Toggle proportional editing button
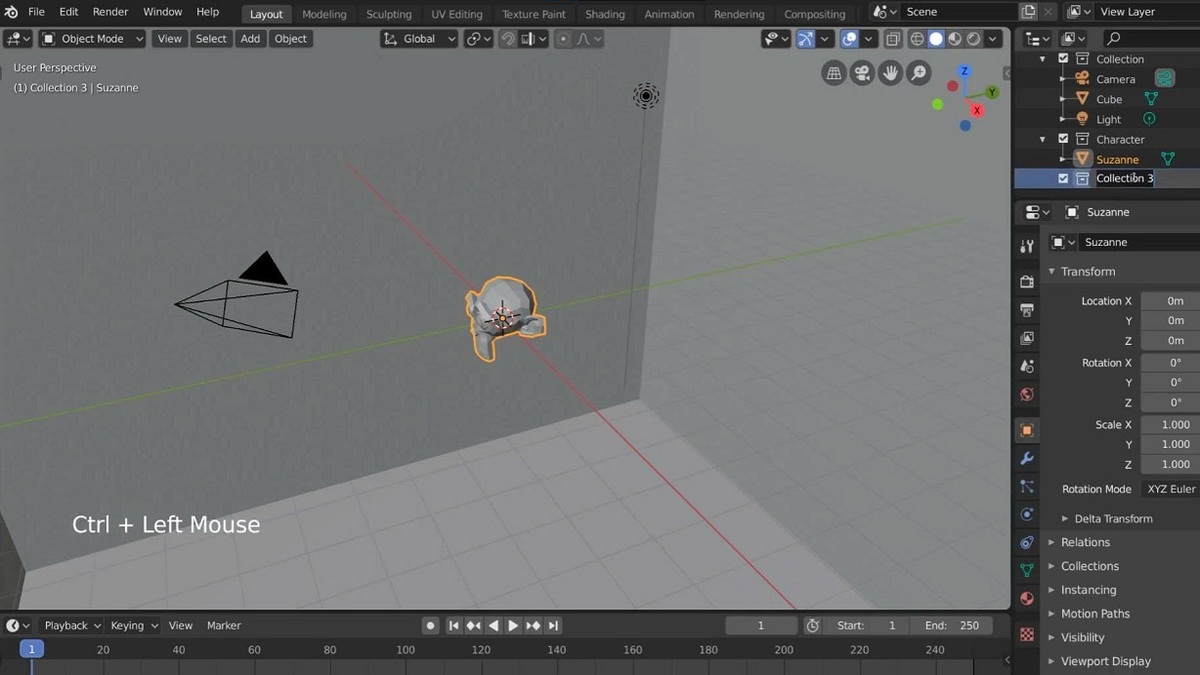1200x675 pixels. 563,39
